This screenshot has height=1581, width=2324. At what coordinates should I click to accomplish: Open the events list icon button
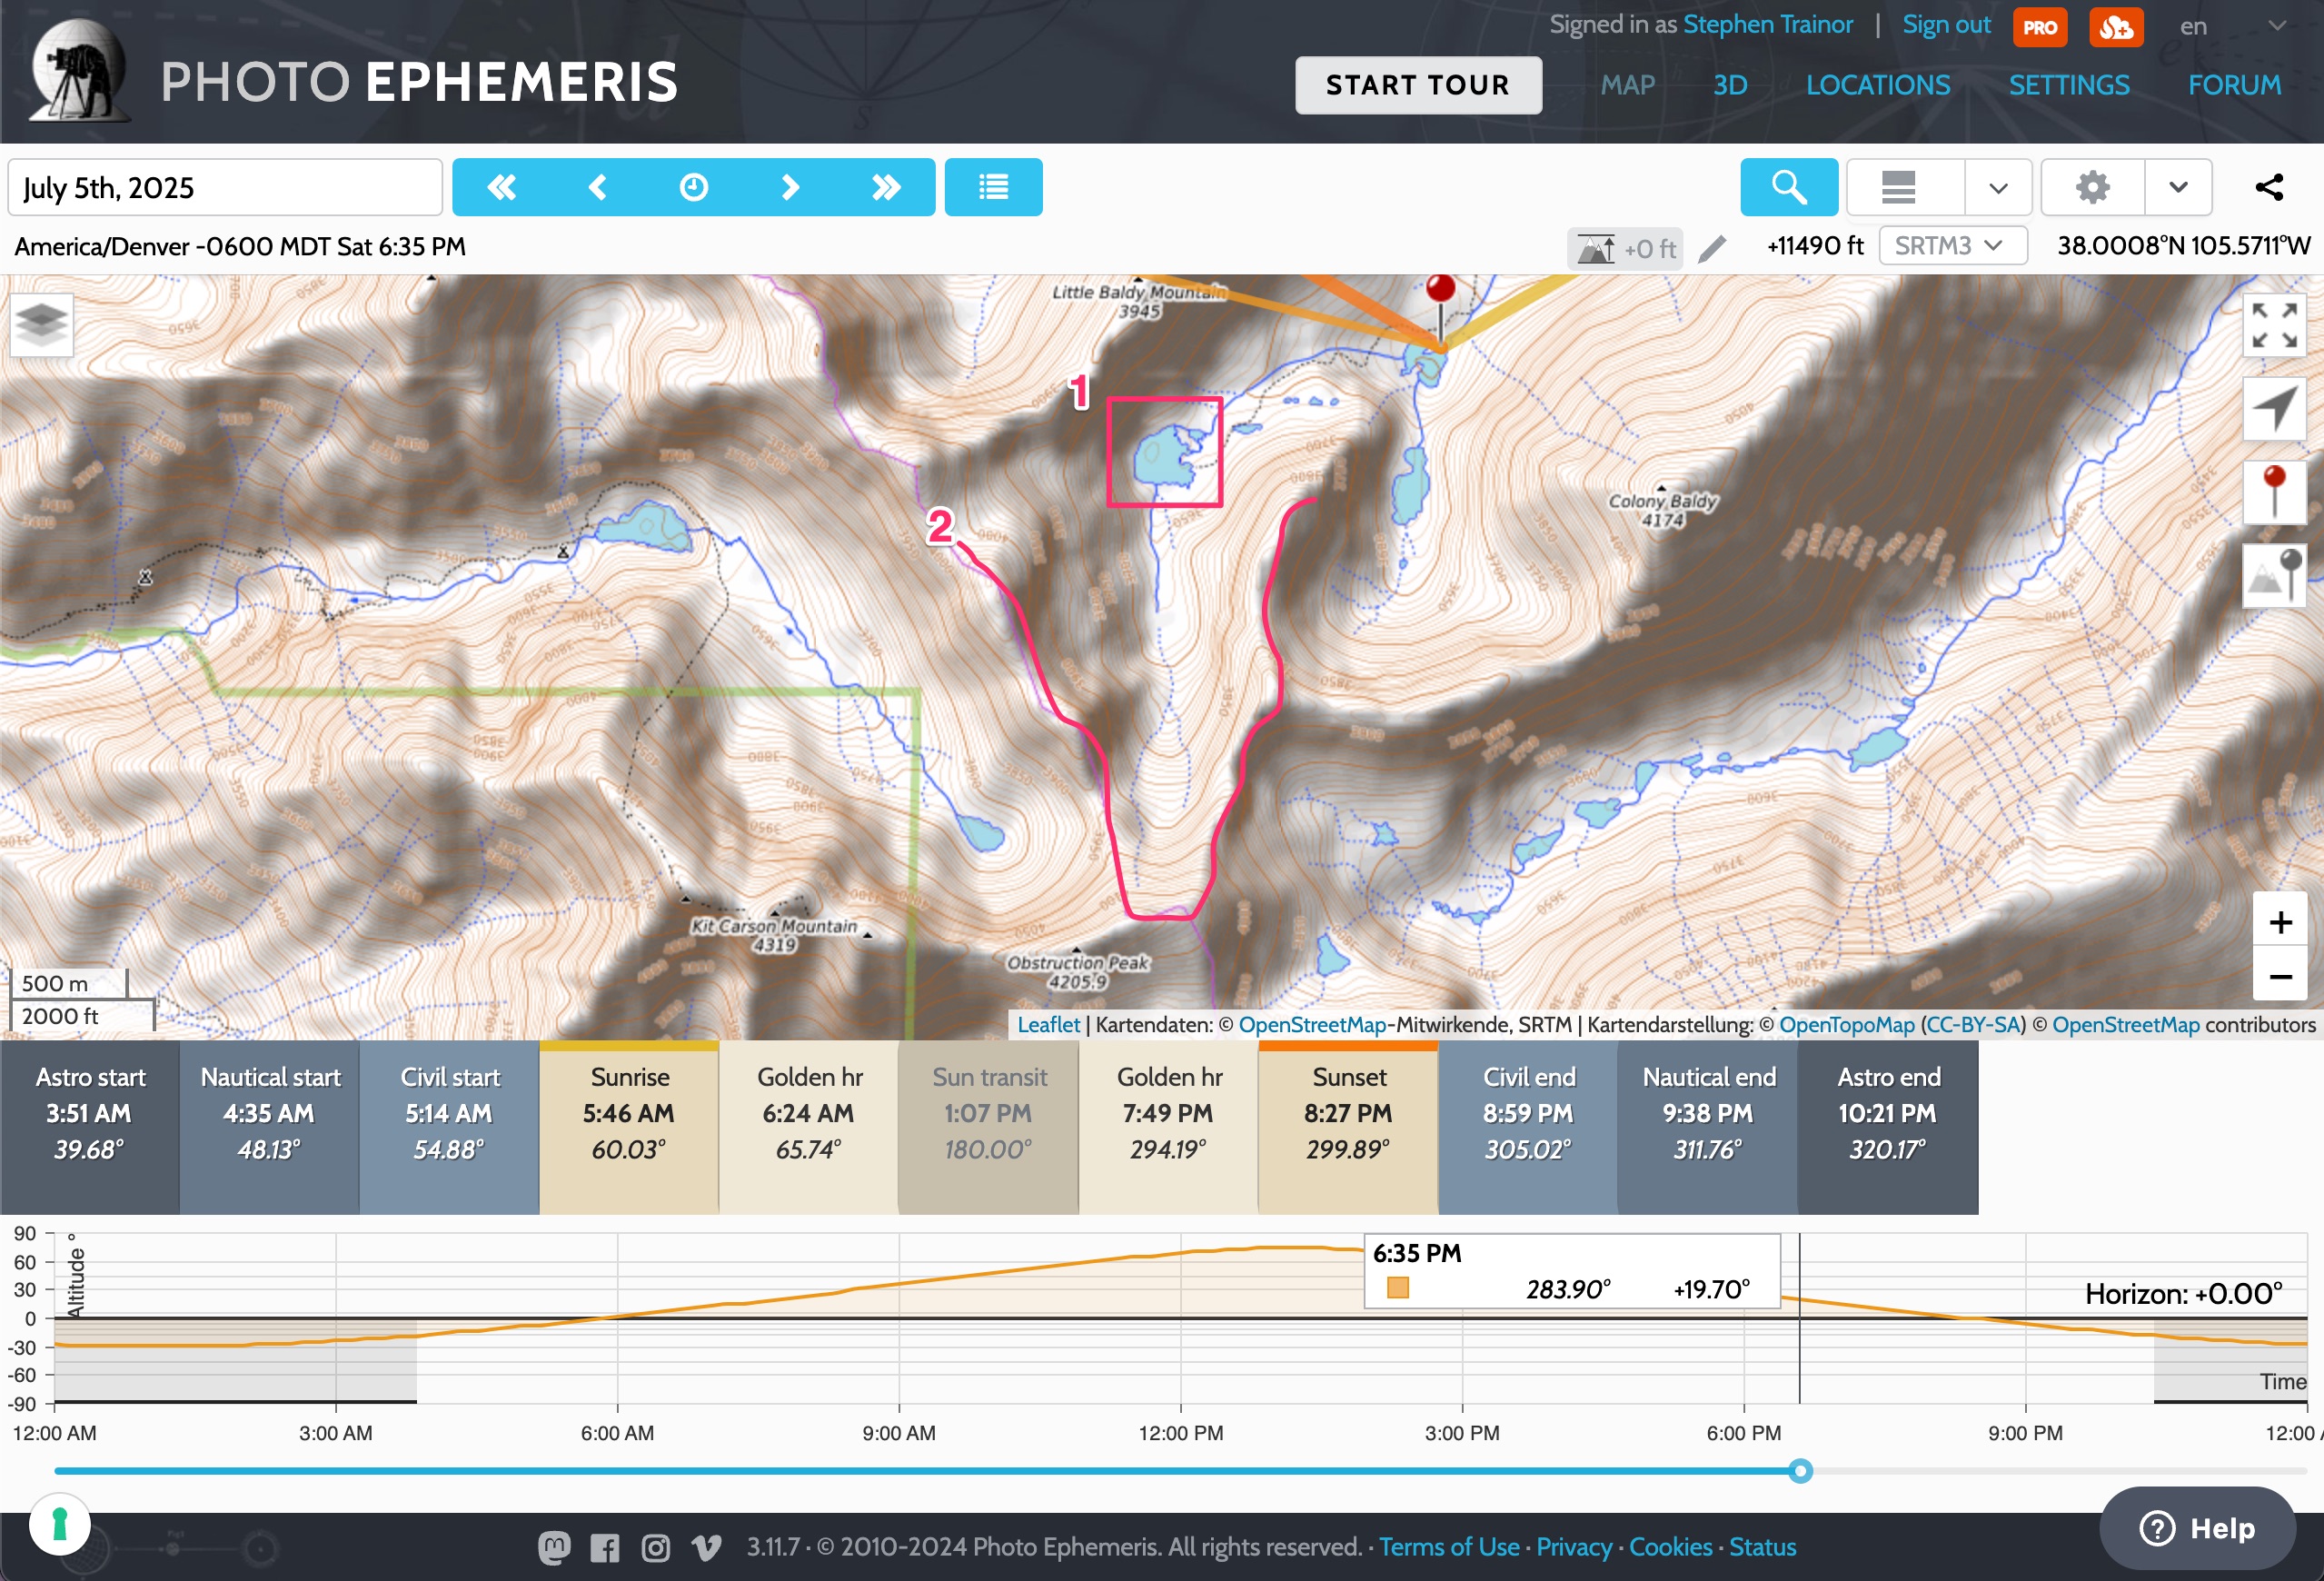coord(993,187)
